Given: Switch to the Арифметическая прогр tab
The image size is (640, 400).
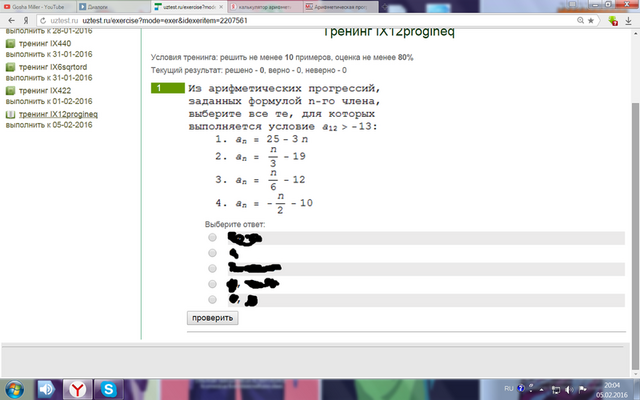Looking at the screenshot, I should click(340, 7).
